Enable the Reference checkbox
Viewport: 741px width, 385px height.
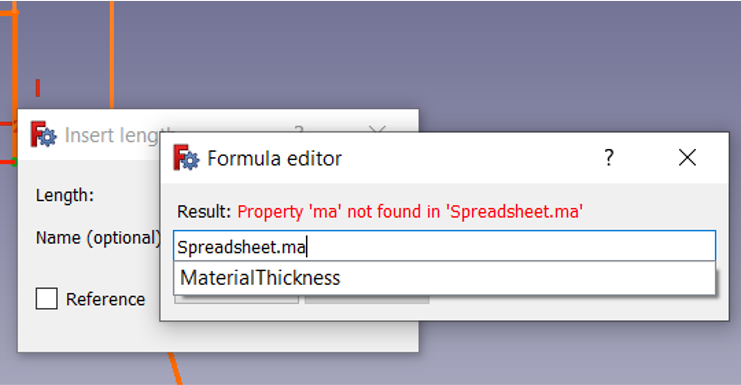point(46,299)
